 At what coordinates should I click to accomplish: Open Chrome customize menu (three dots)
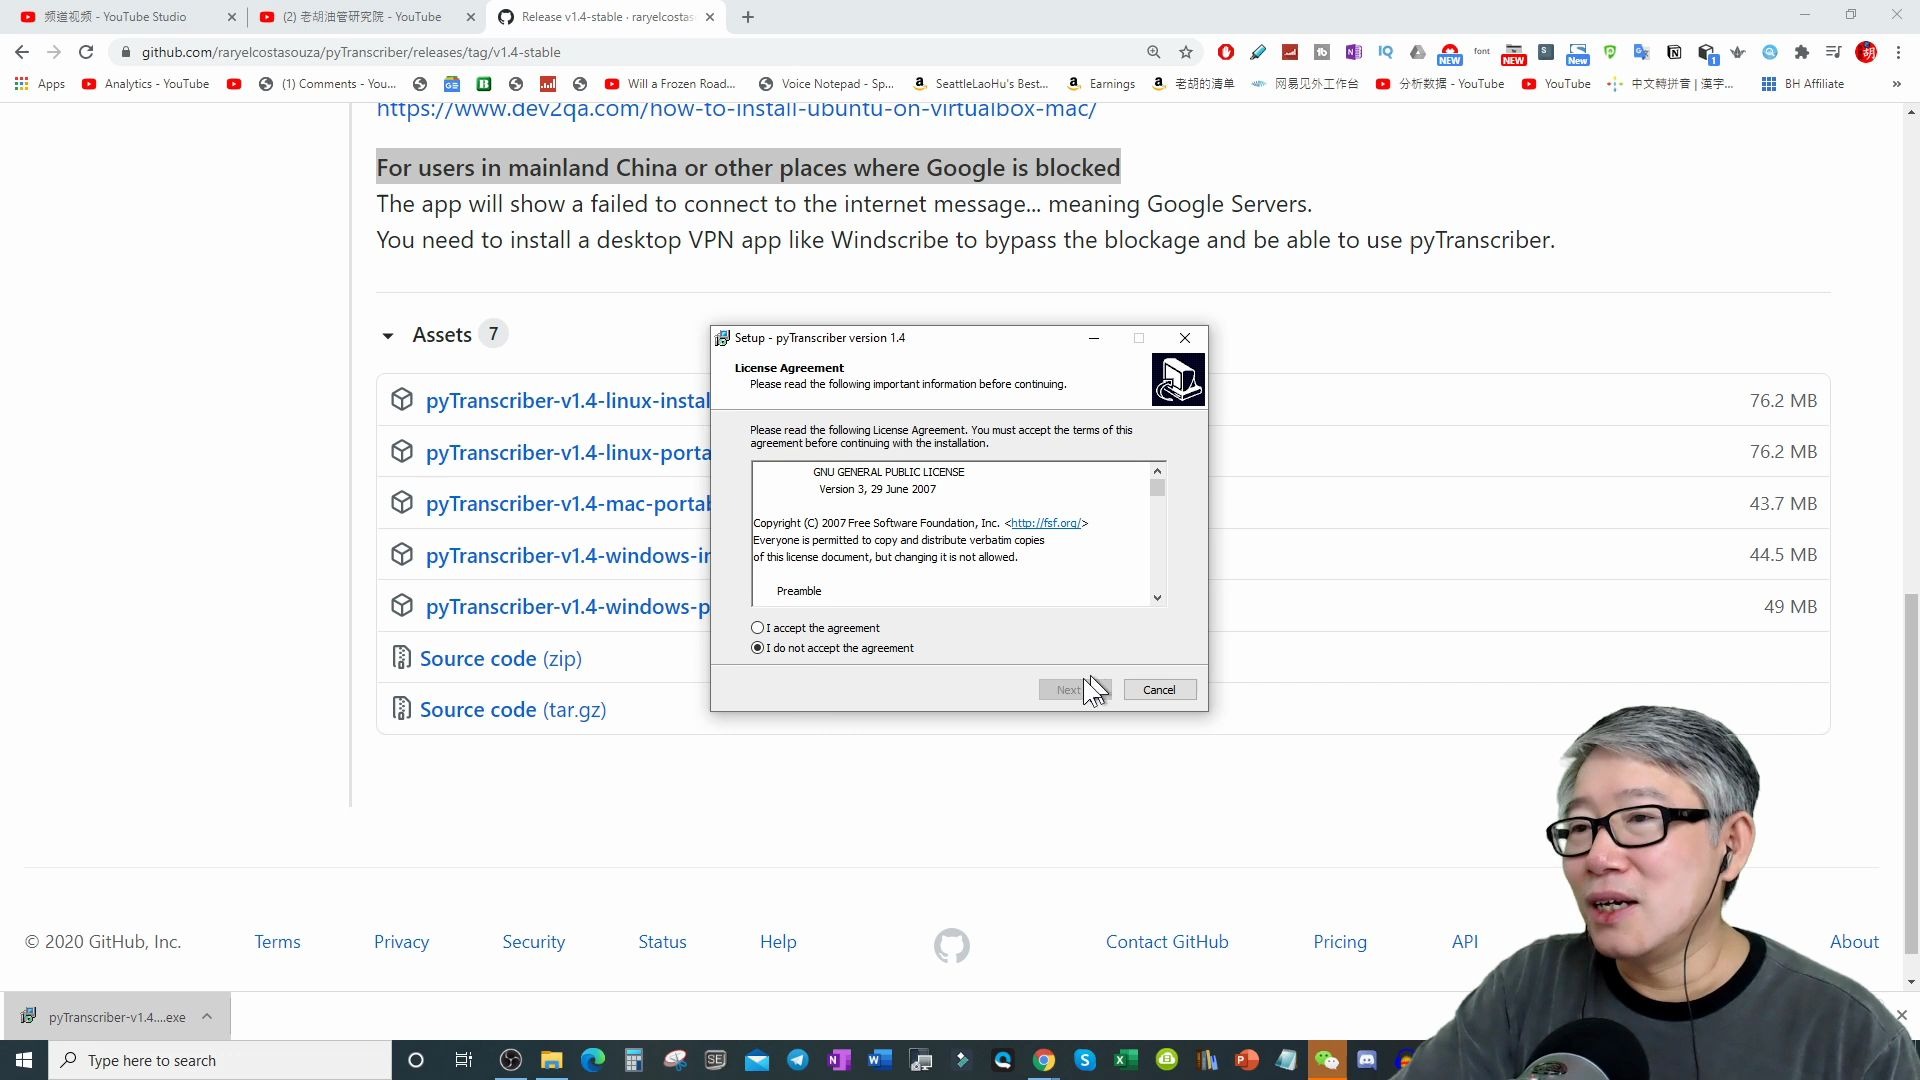coord(1898,52)
